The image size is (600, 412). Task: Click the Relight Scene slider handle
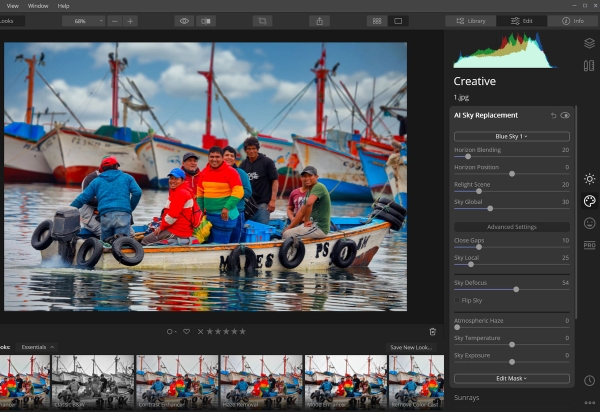(x=479, y=191)
